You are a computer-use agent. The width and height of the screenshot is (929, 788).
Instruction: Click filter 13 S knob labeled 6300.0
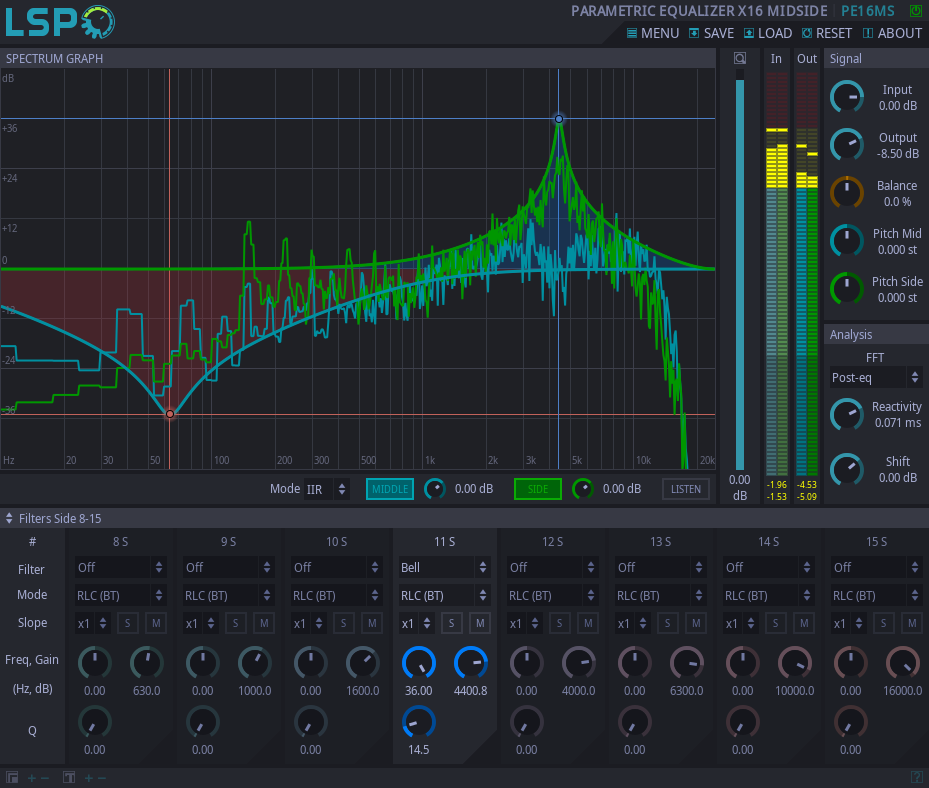pyautogui.click(x=687, y=663)
